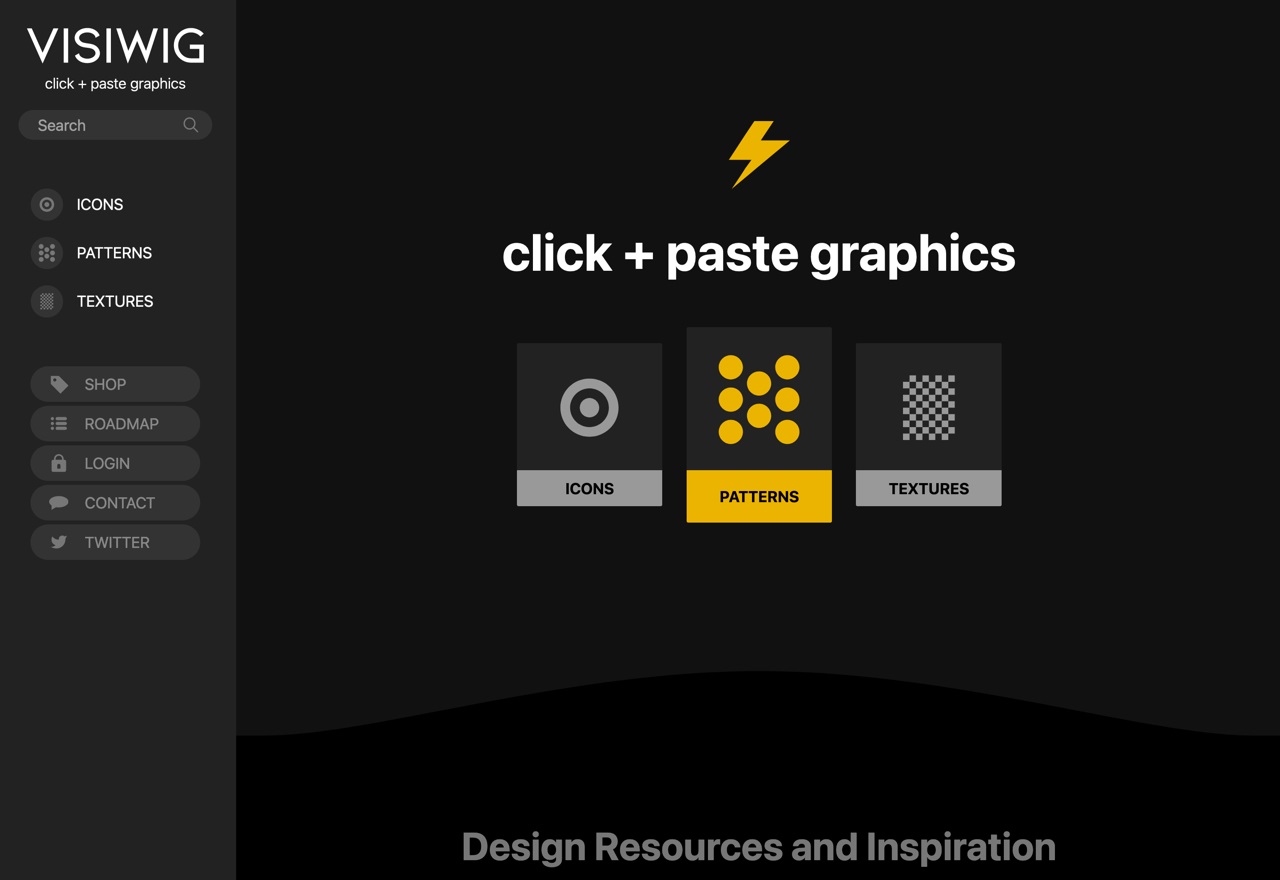
Task: Click the TWITTER button
Action: (115, 542)
